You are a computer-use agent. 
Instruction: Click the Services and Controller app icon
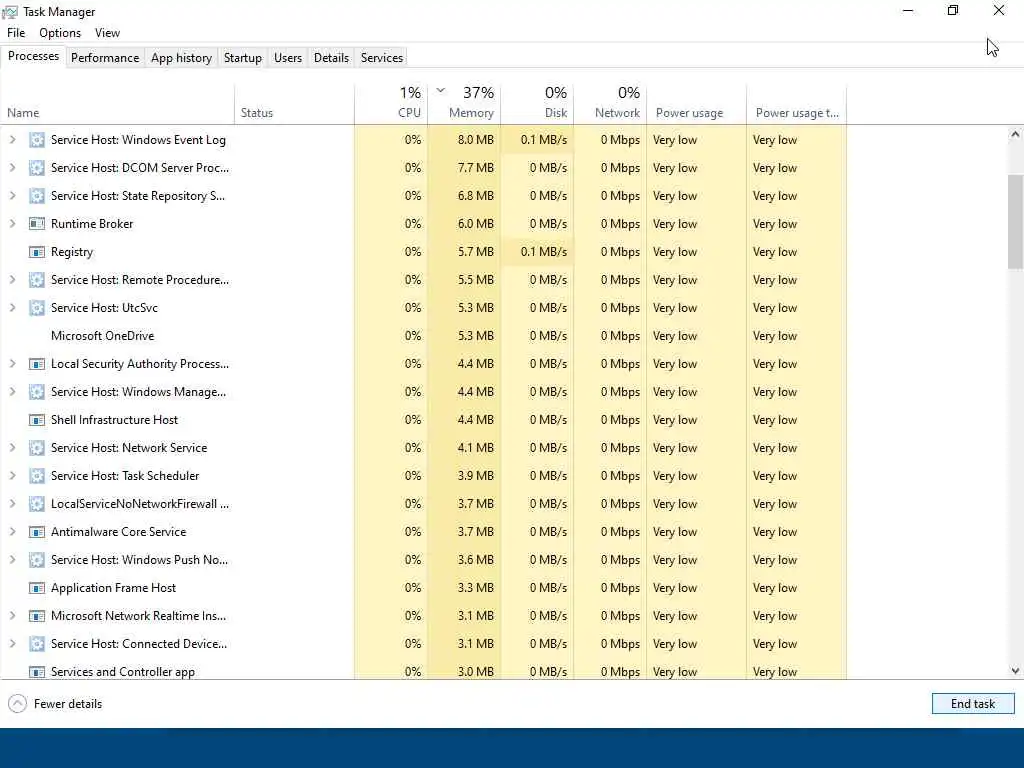[x=37, y=672]
